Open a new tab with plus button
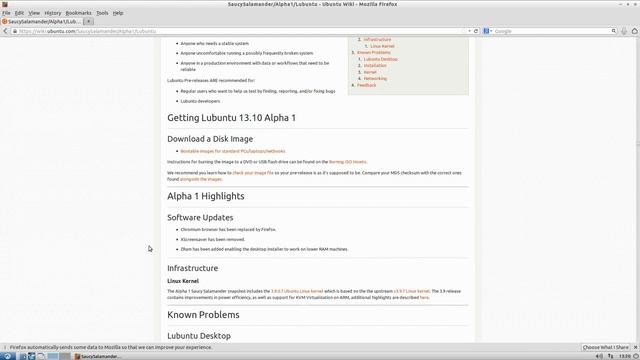The height and width of the screenshot is (360, 640). [x=89, y=22]
